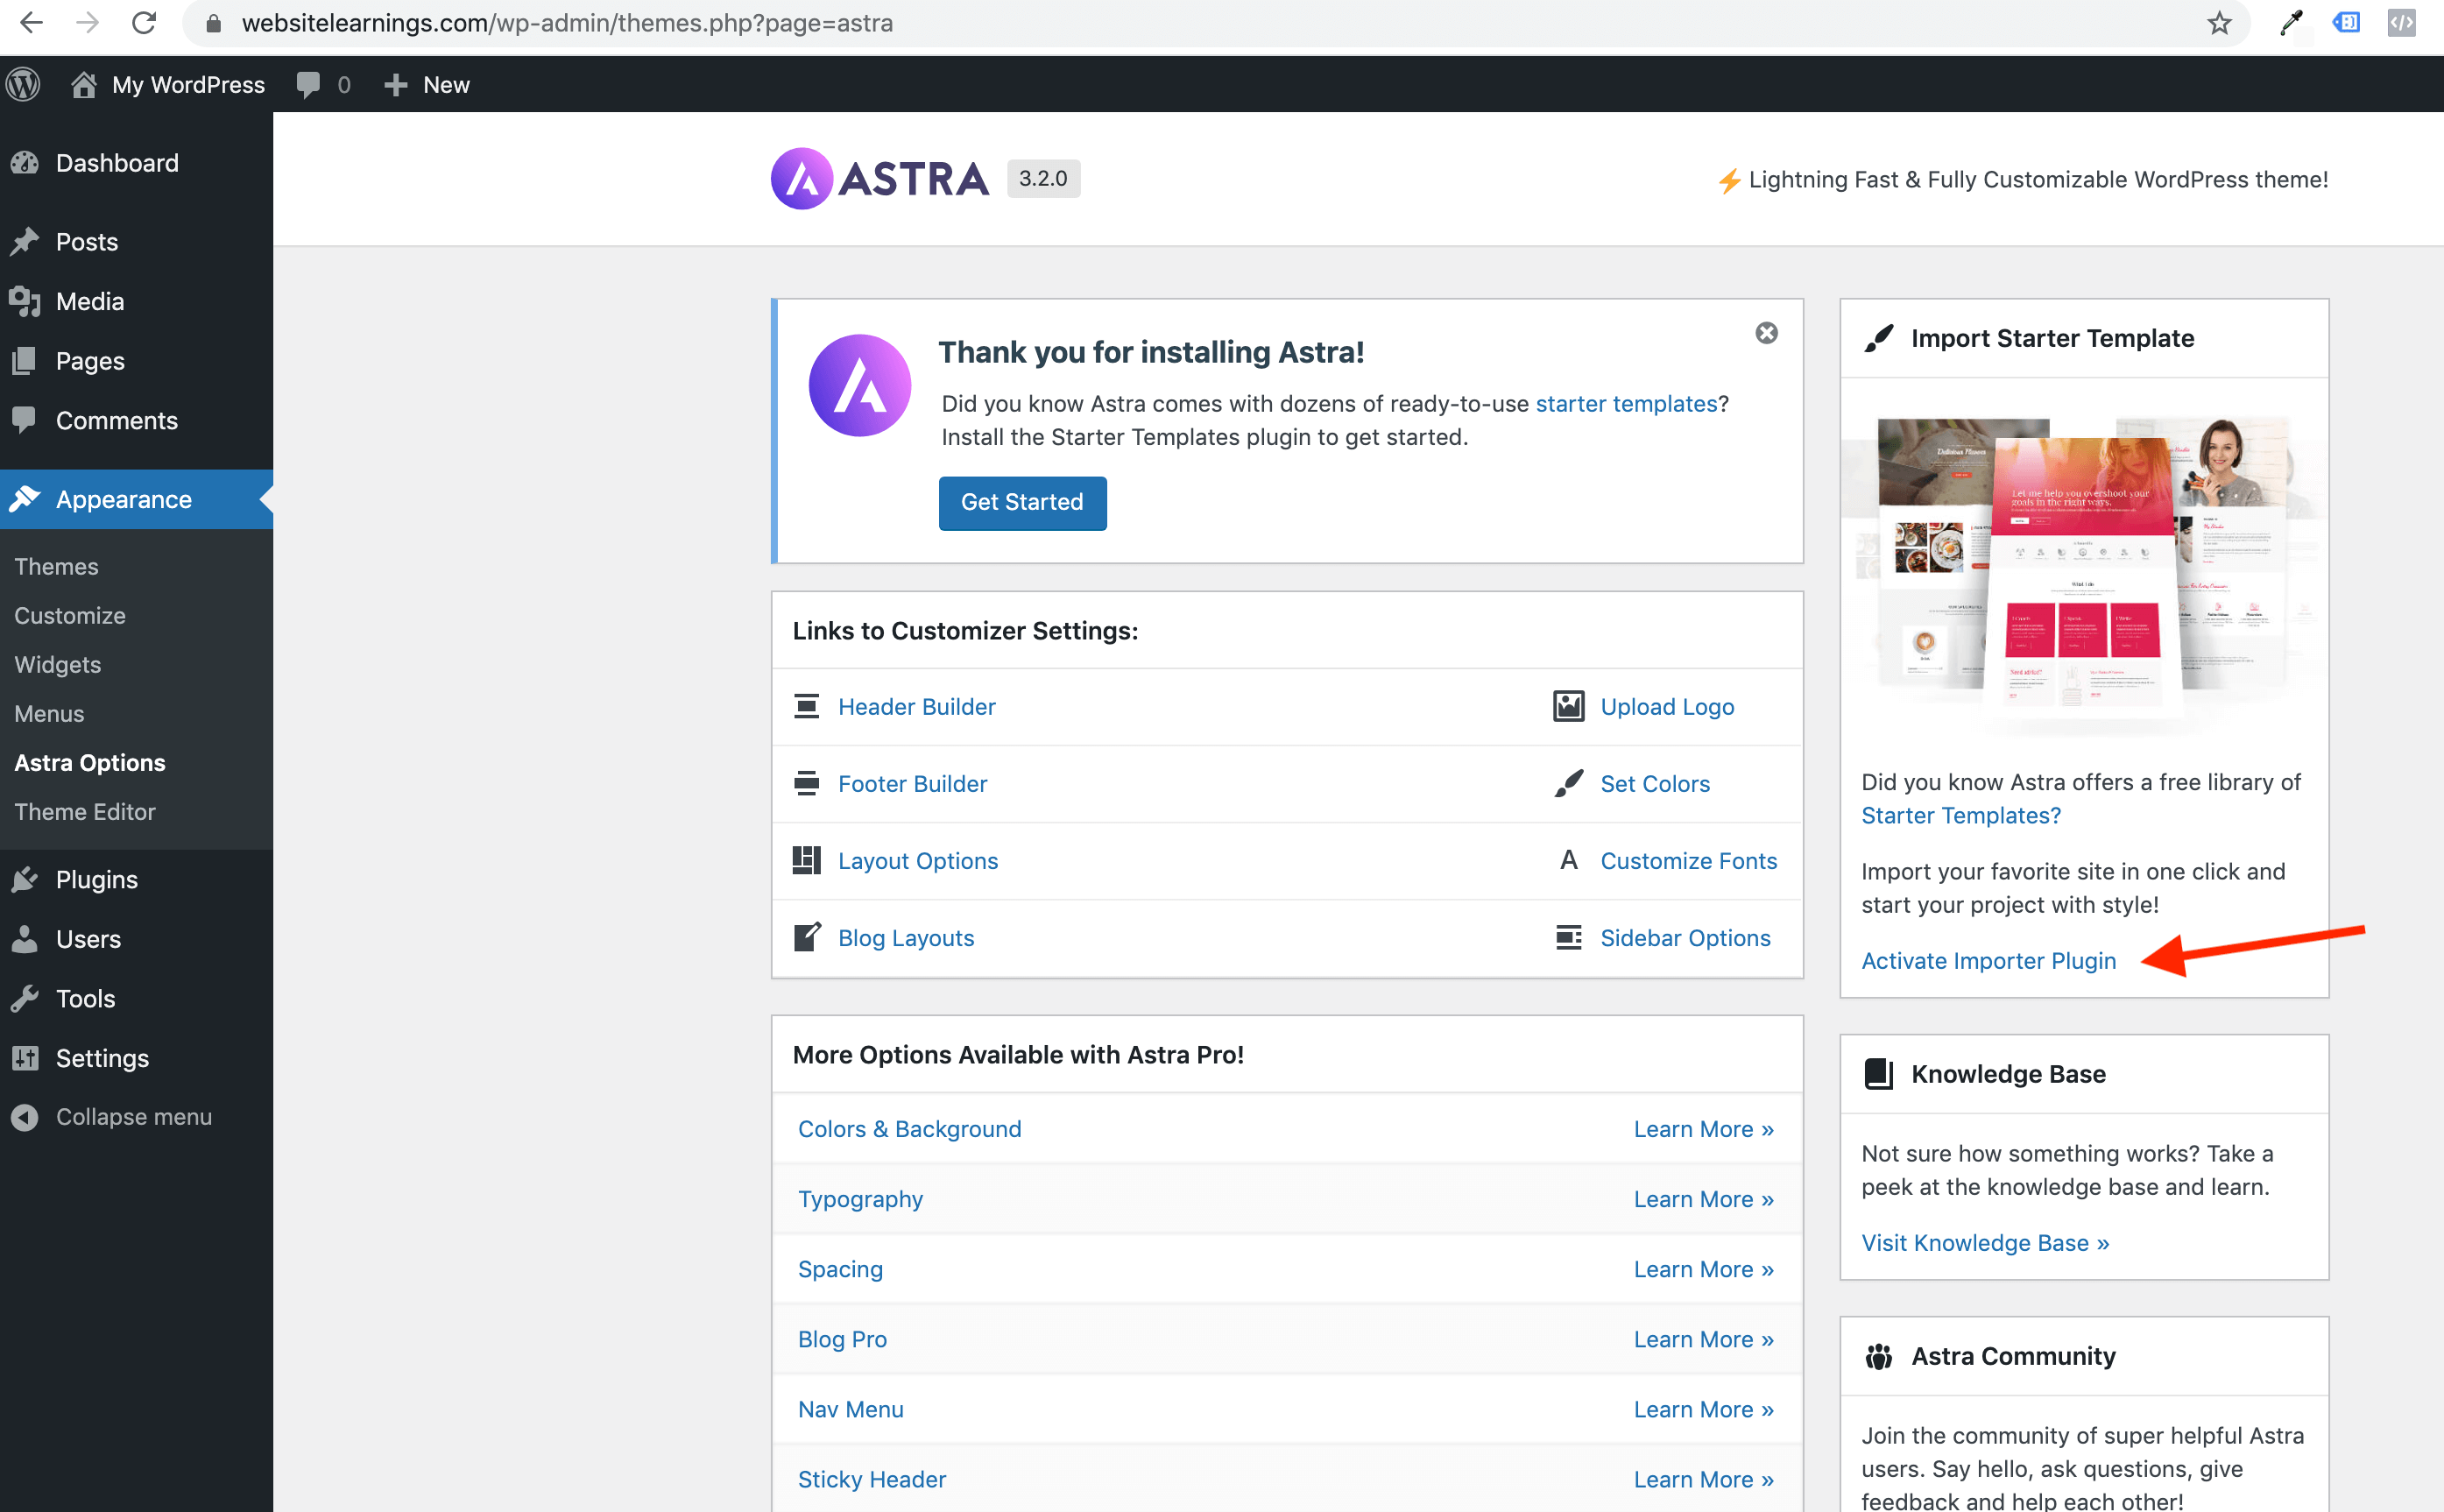Viewport: 2444px width, 1512px height.
Task: Click the round Astra logo in notice
Action: coord(860,385)
